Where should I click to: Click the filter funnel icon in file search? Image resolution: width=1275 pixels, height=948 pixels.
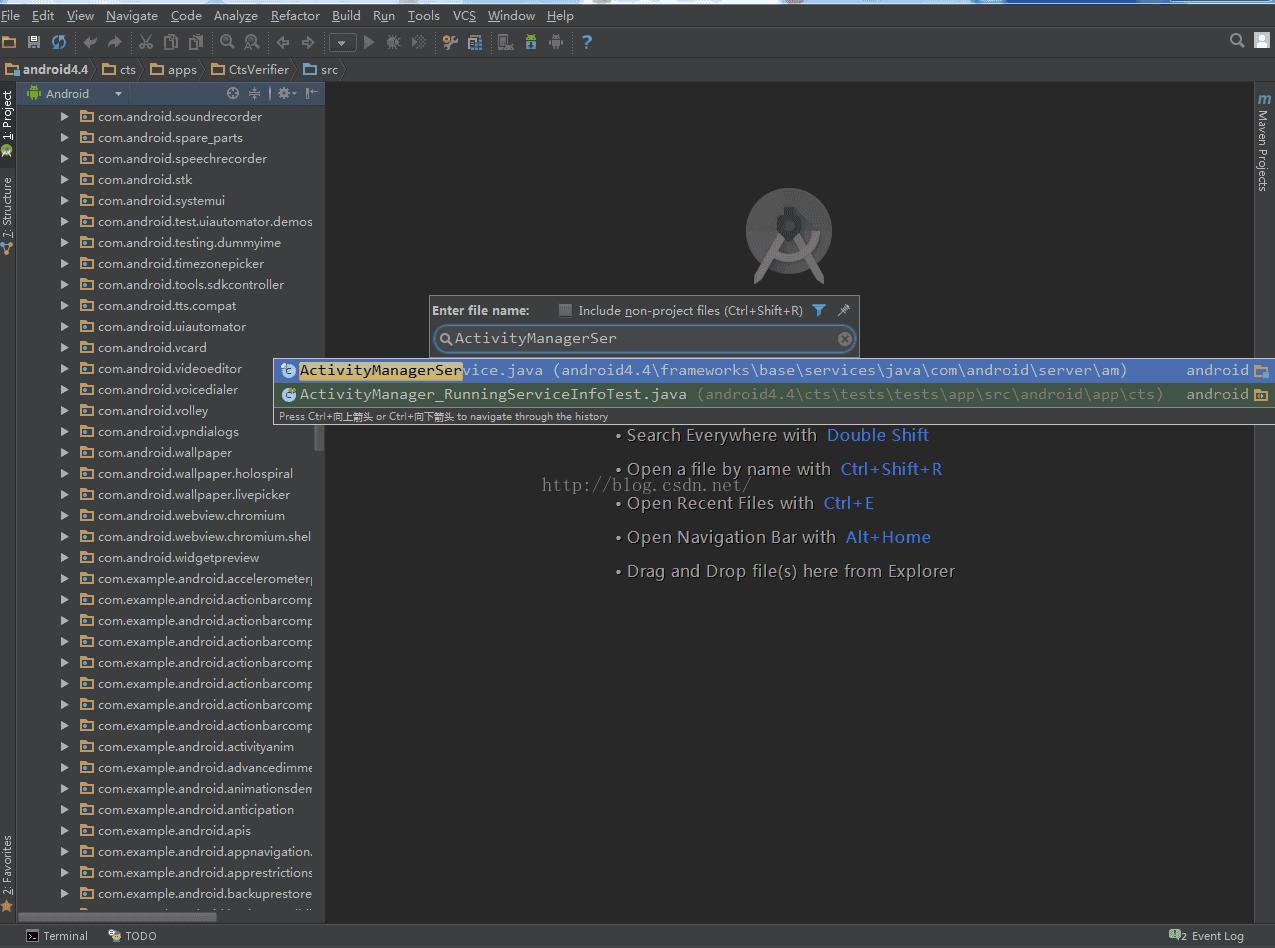819,310
